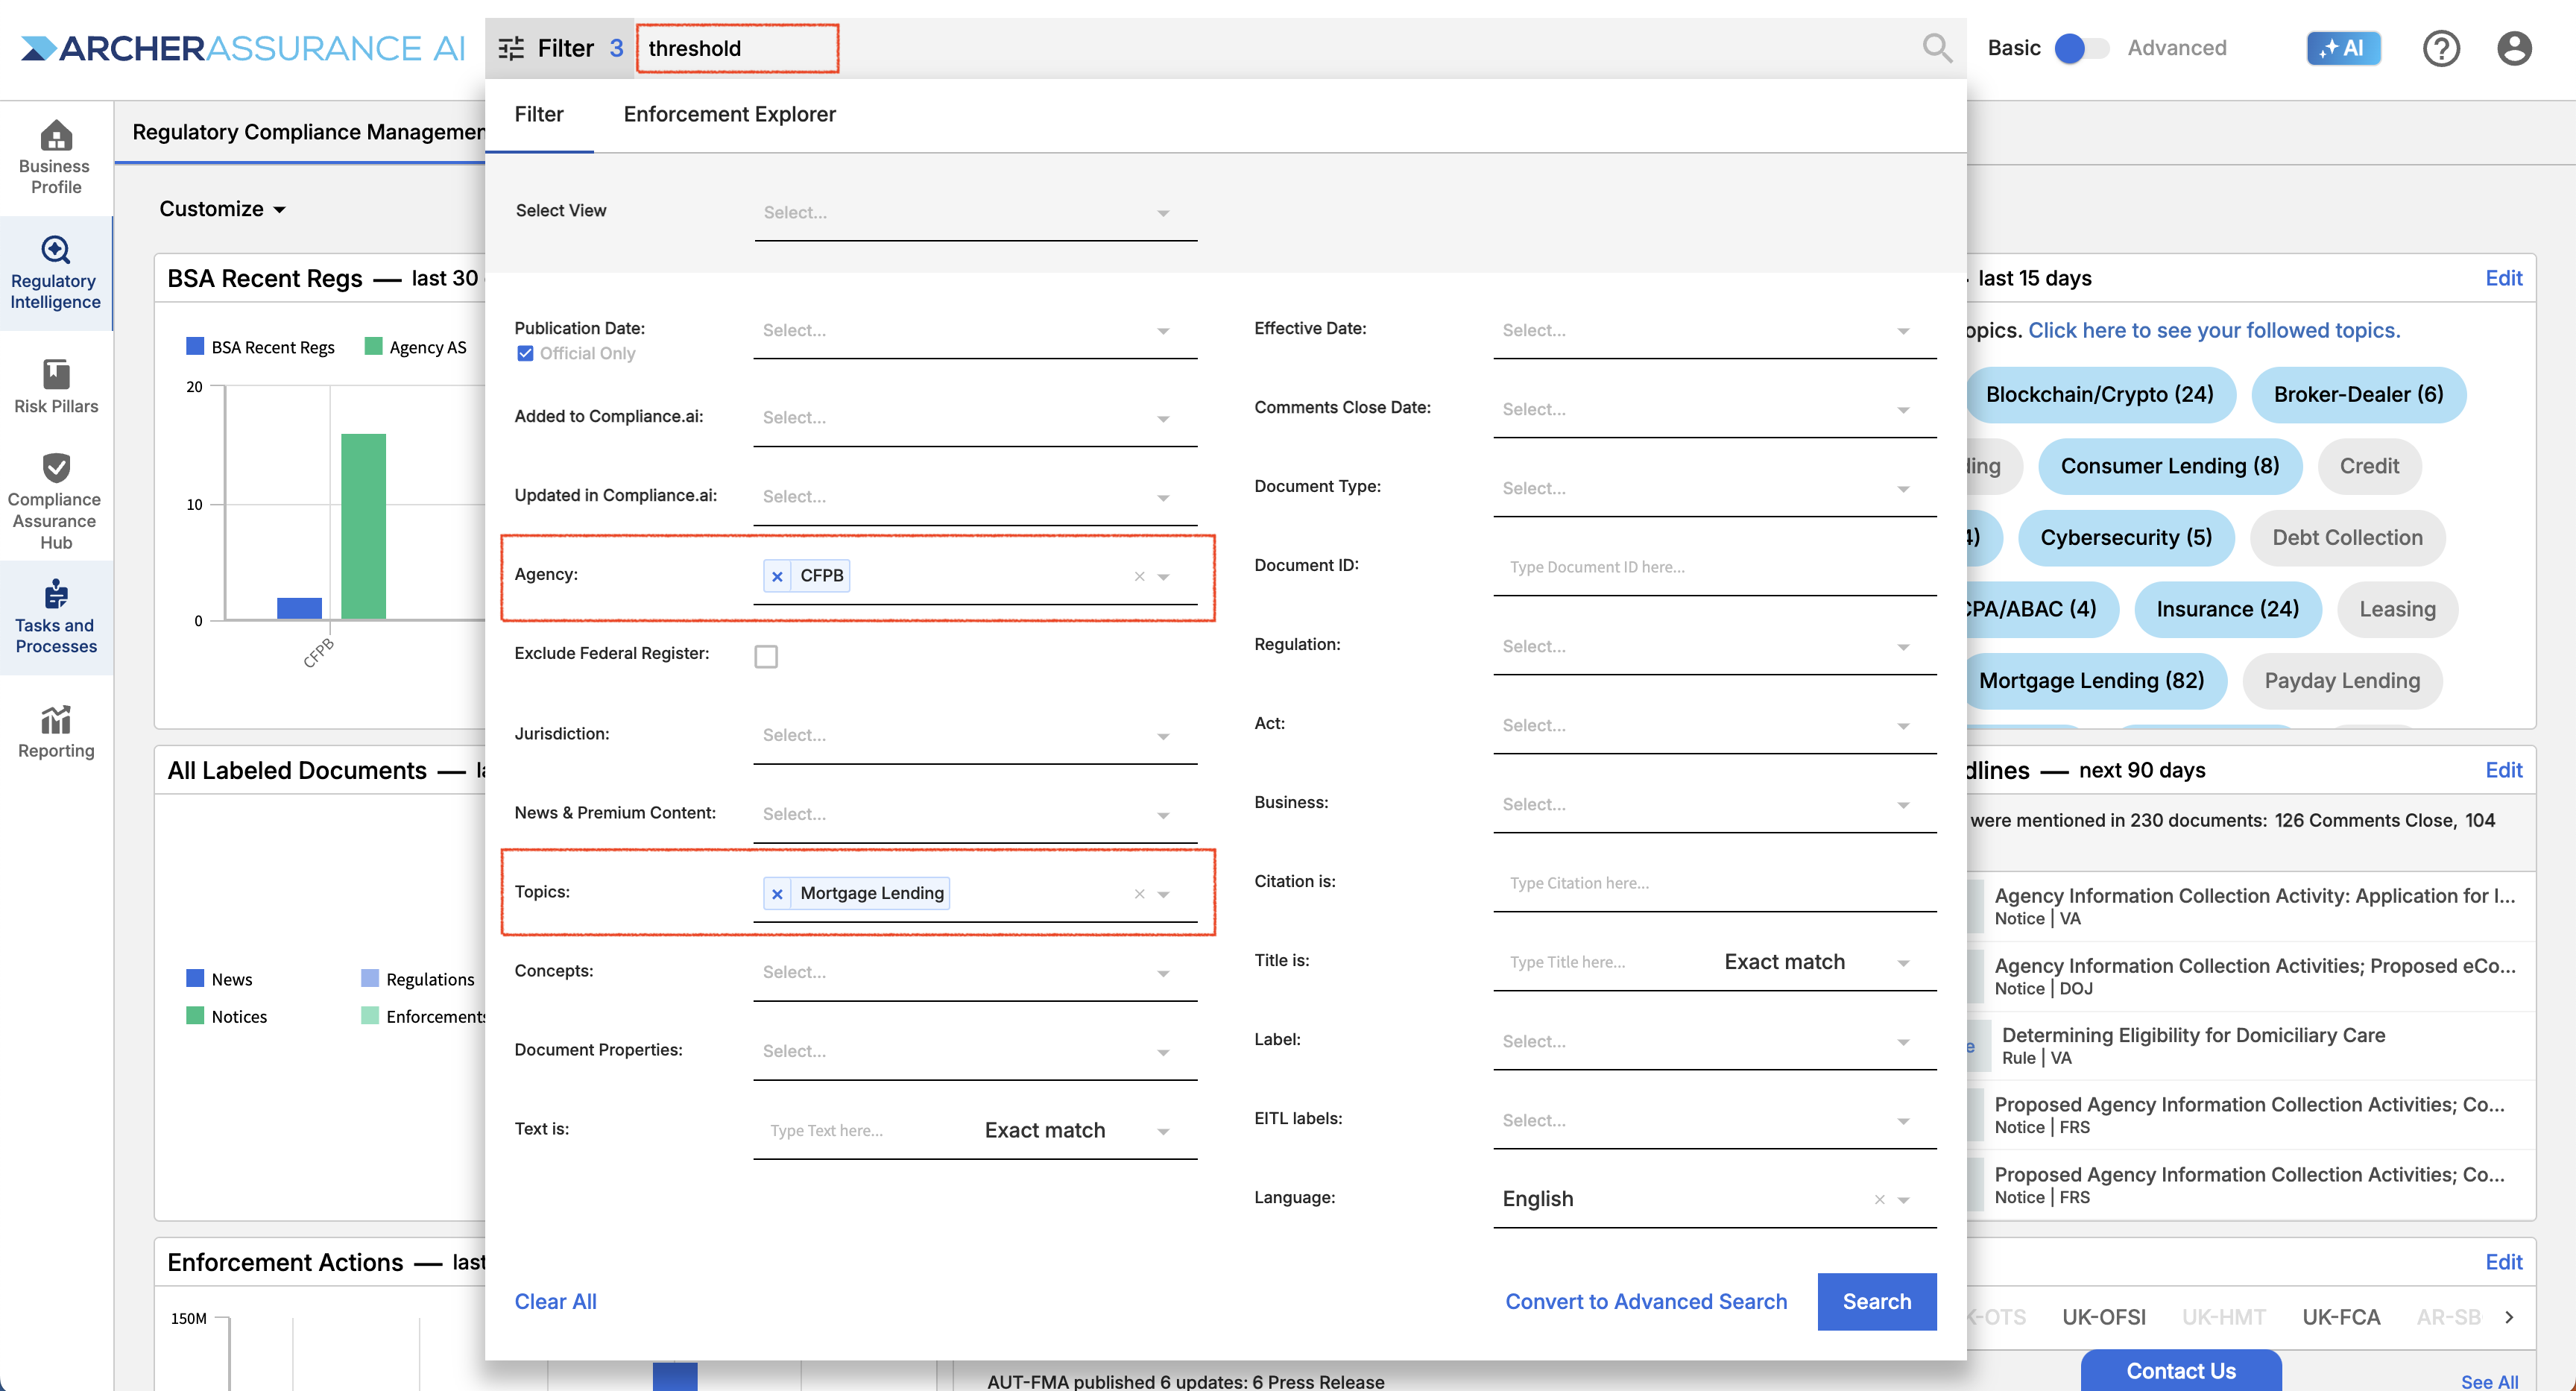Open Tasks and Processes in sidebar
The width and height of the screenshot is (2576, 1391).
coord(56,617)
